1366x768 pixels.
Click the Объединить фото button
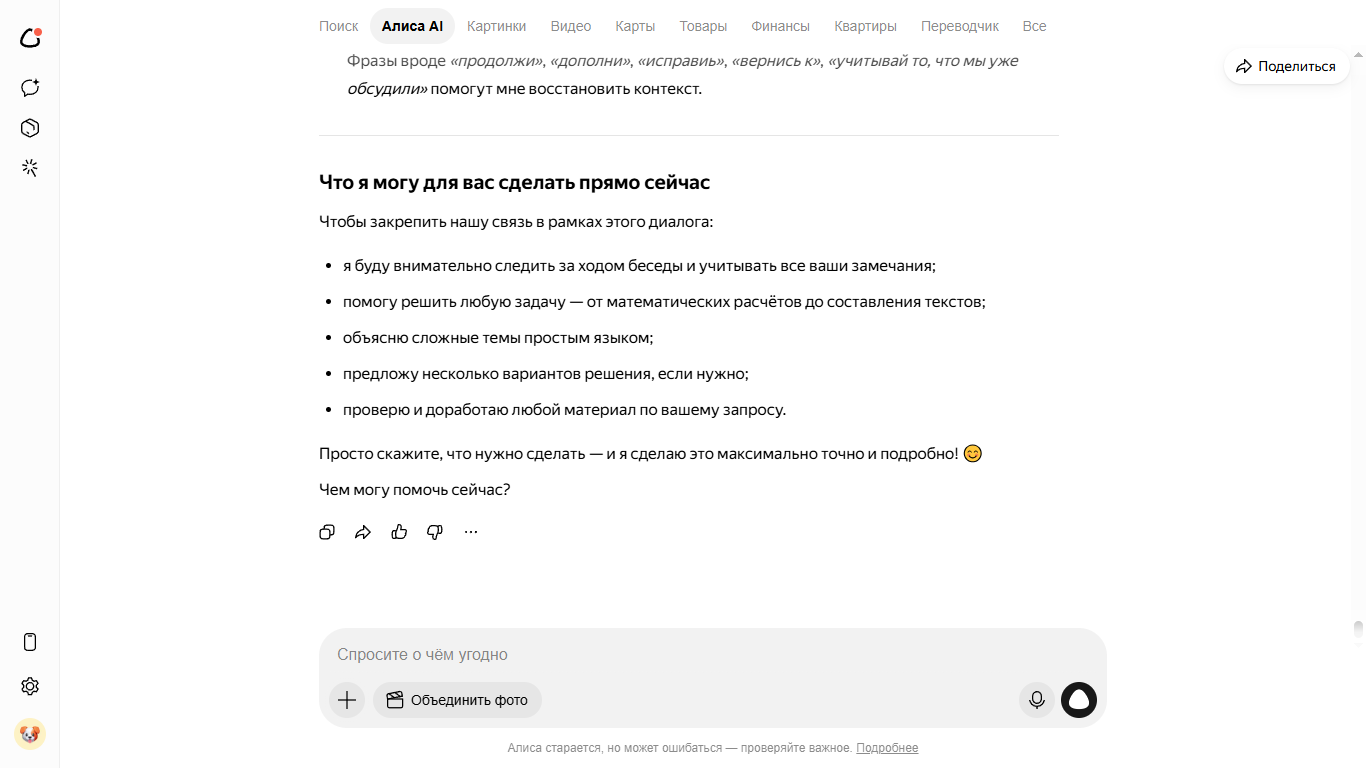coord(457,700)
